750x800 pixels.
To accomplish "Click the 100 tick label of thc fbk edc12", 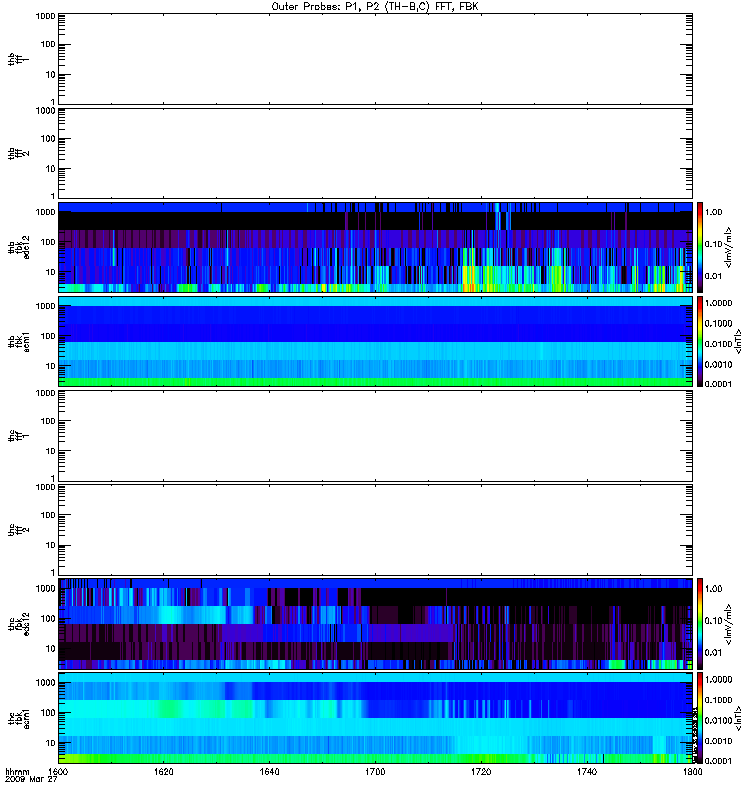I will pyautogui.click(x=48, y=619).
